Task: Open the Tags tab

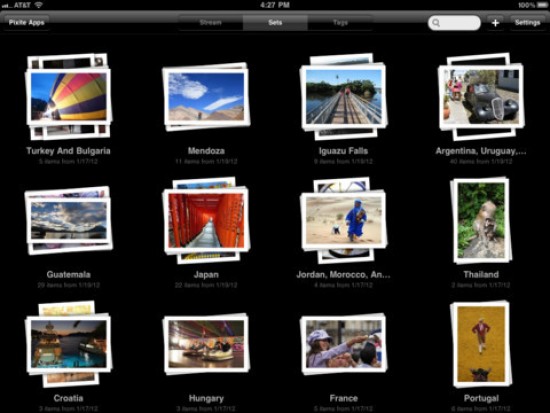Action: coord(340,22)
